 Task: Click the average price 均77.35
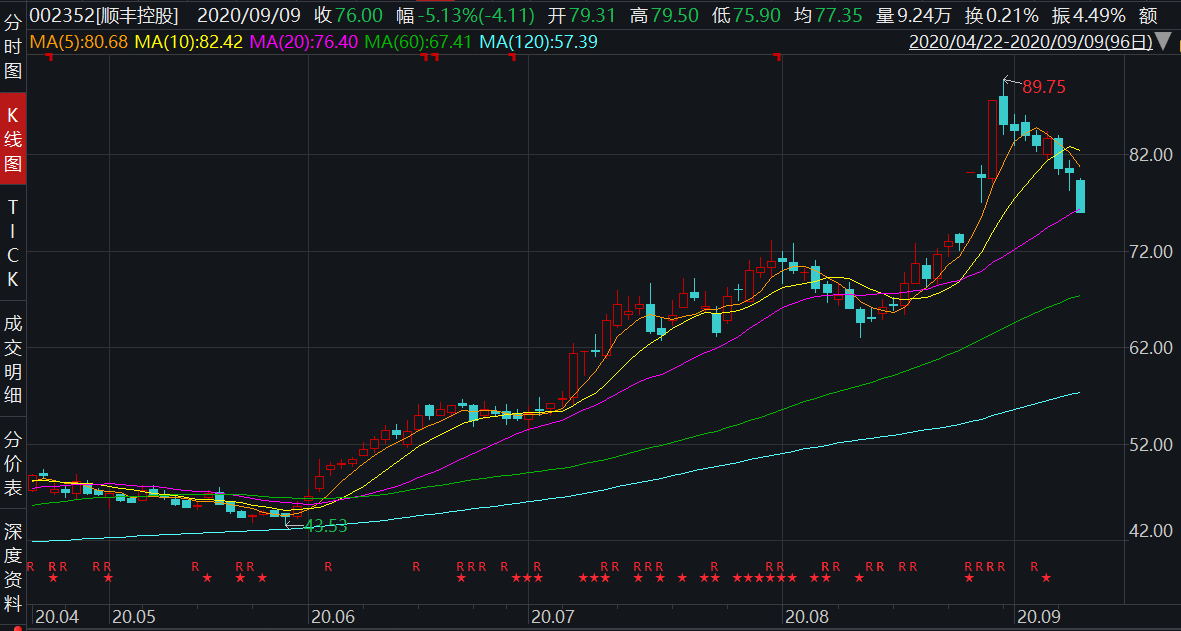(828, 15)
